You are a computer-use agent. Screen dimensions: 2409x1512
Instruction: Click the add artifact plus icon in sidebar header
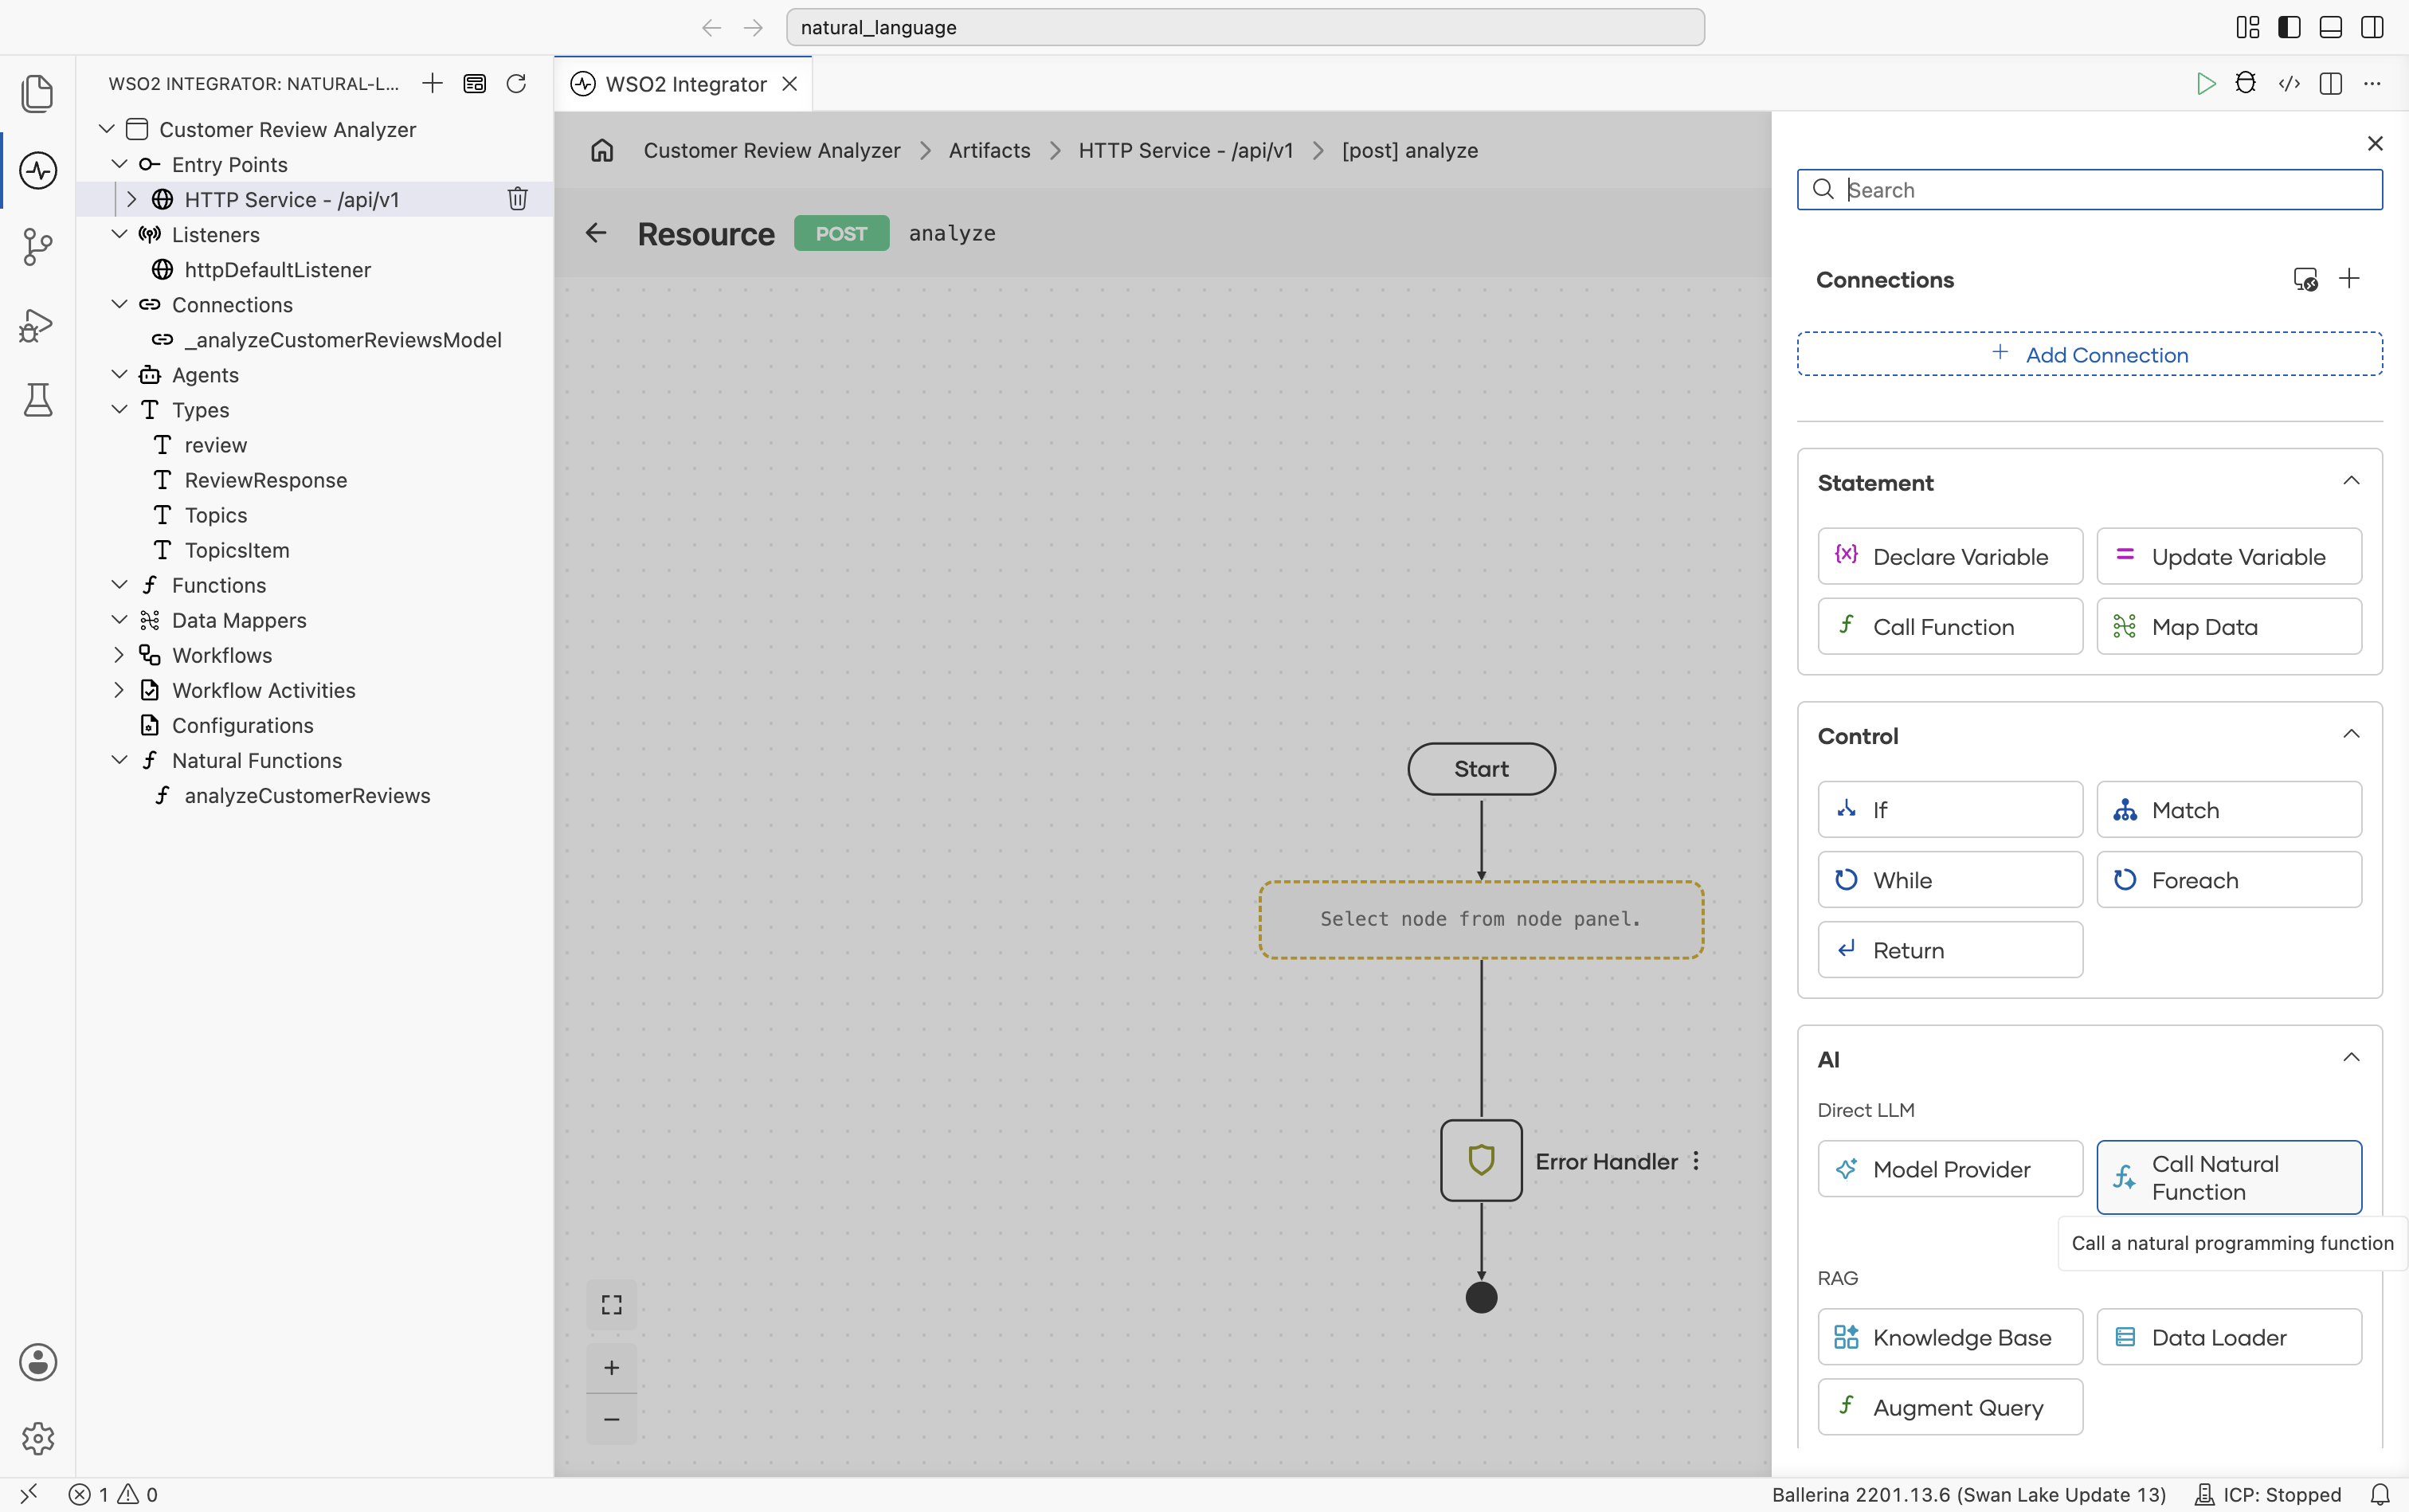coord(433,84)
